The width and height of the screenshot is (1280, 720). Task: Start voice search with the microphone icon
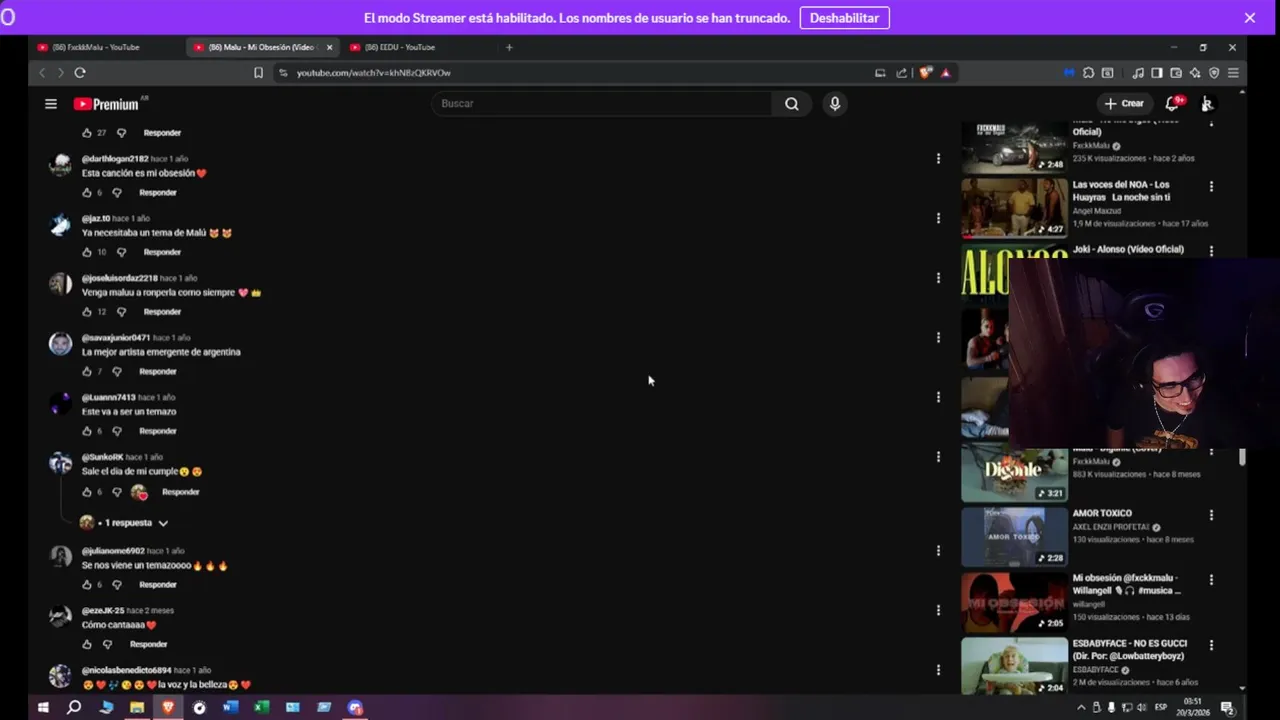835,104
